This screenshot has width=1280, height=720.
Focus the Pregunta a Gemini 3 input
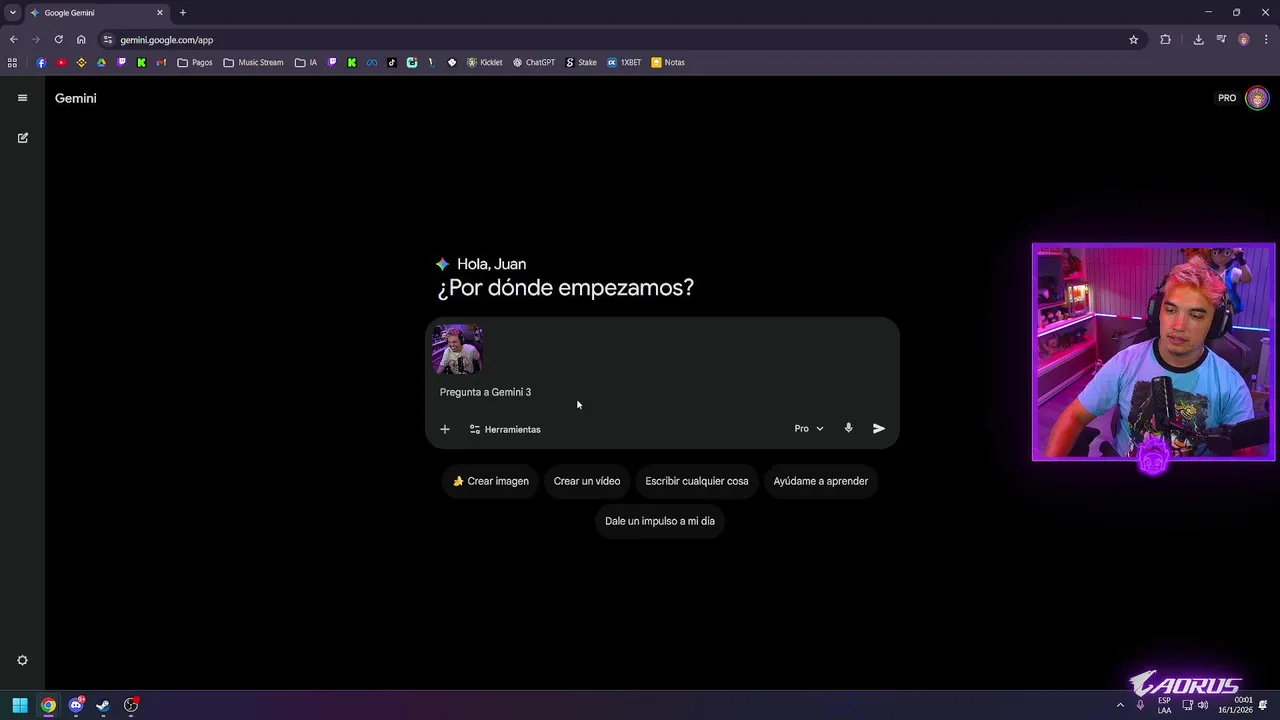(662, 392)
